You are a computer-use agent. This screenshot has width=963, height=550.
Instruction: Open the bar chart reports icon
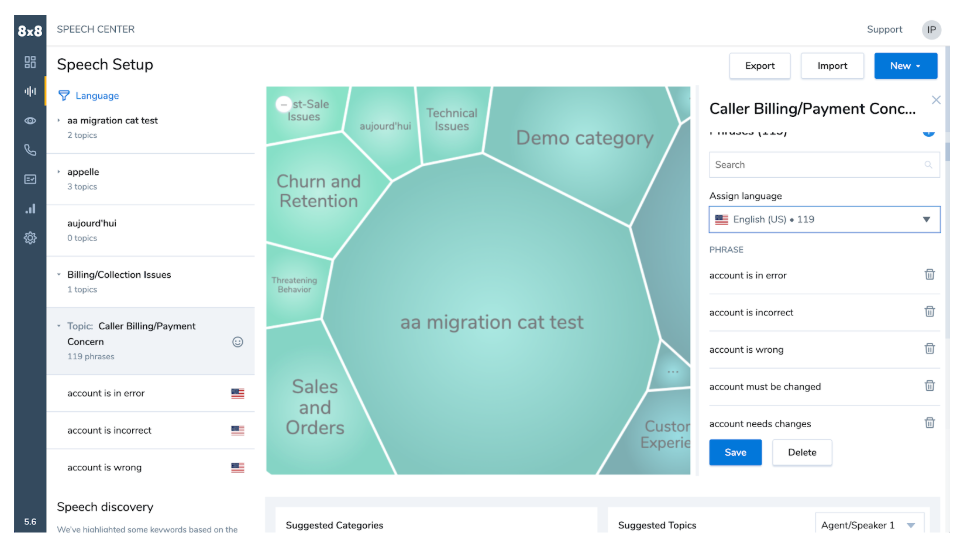(30, 209)
